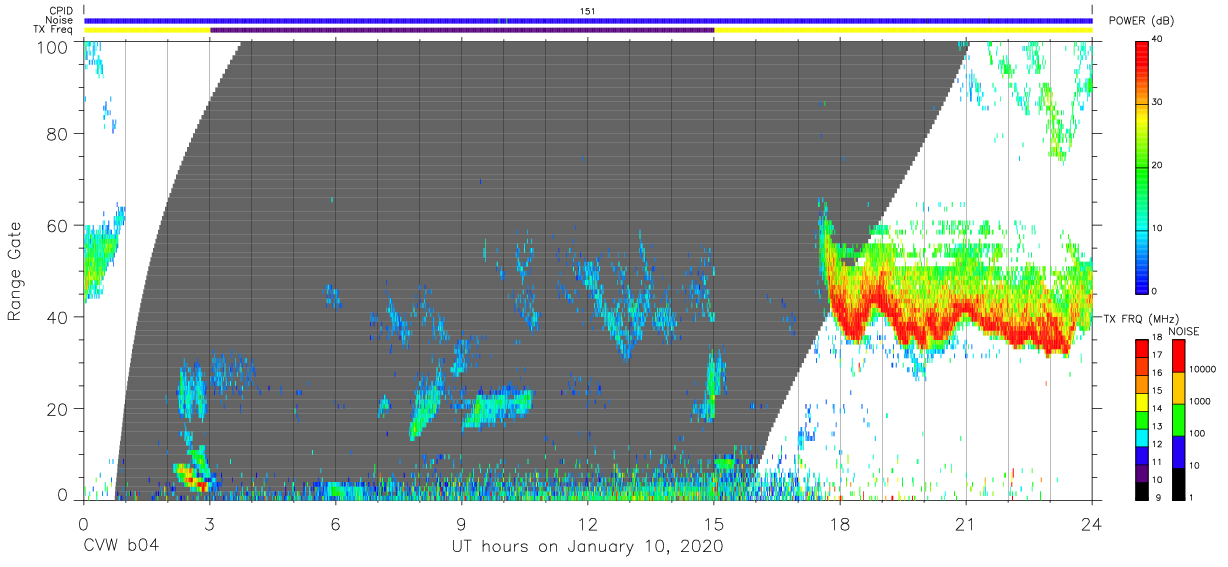The width and height of the screenshot is (1228, 567).
Task: Click the red-yellow echo patch near hour 3
Action: coord(193,476)
